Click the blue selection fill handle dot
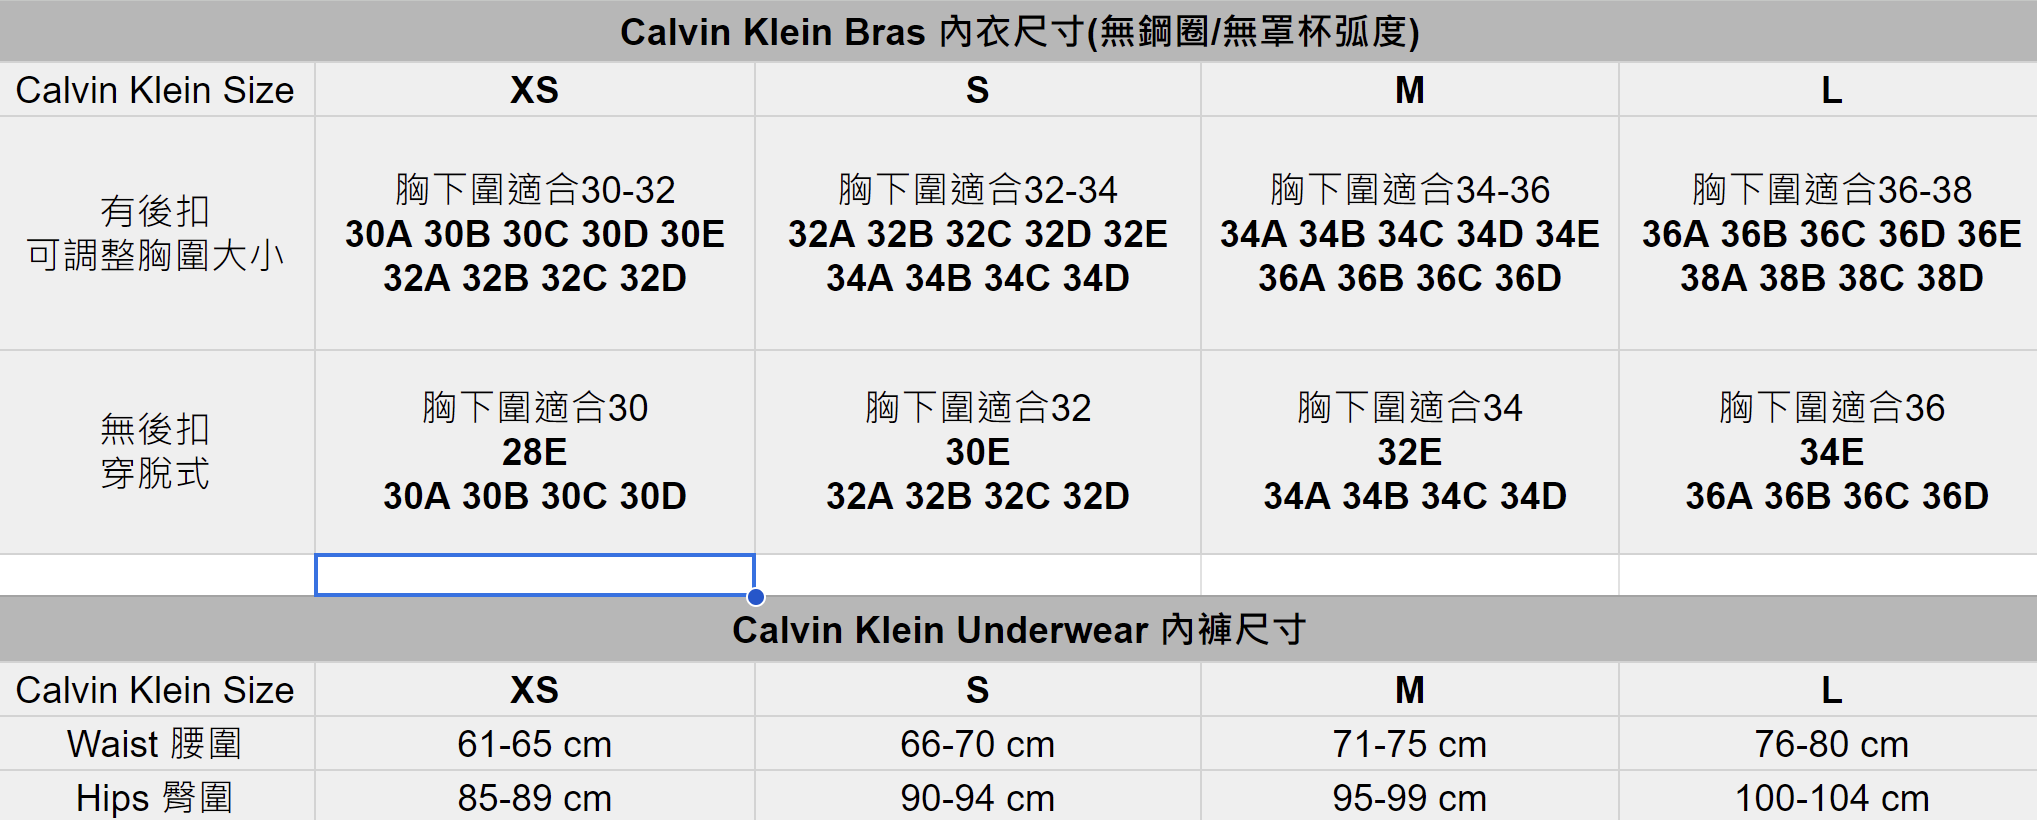Viewport: 2037px width, 820px height. [756, 597]
